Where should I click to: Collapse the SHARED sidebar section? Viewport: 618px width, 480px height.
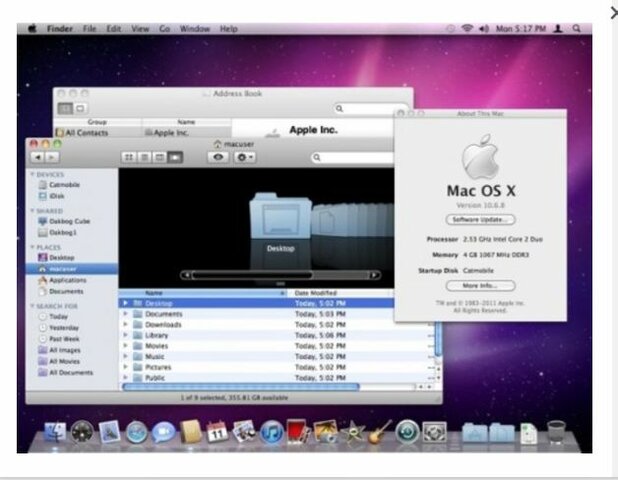[32, 211]
